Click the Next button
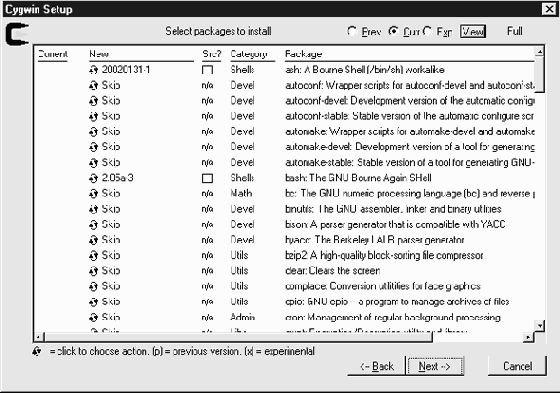 (x=435, y=366)
